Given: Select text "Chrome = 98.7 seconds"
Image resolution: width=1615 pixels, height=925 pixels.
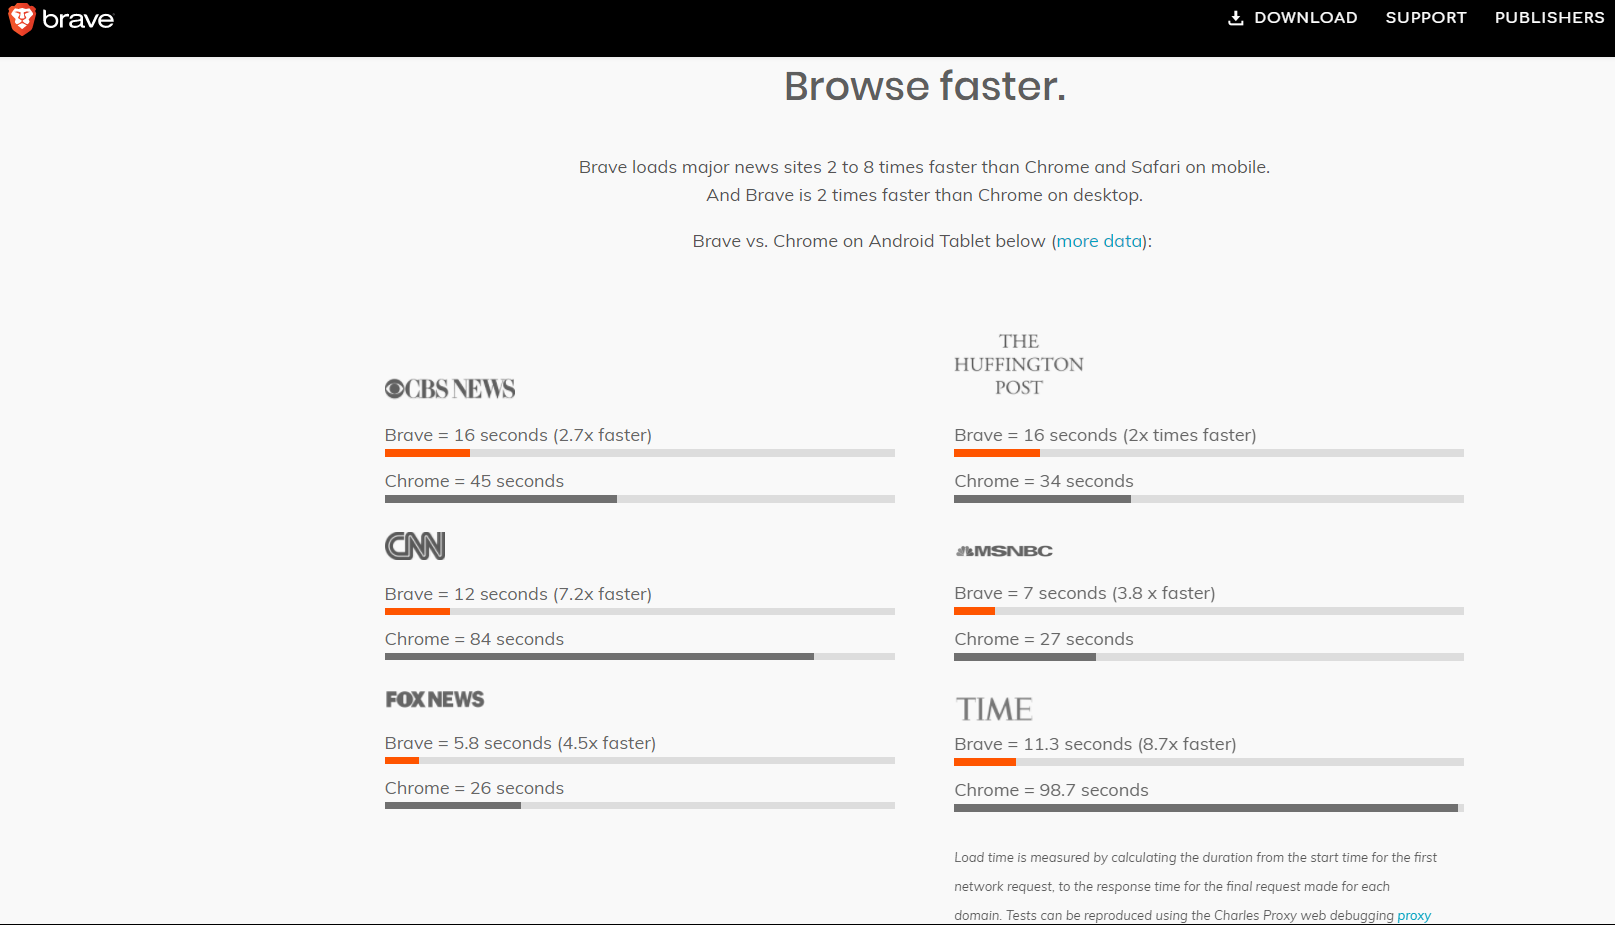Looking at the screenshot, I should click(1051, 790).
